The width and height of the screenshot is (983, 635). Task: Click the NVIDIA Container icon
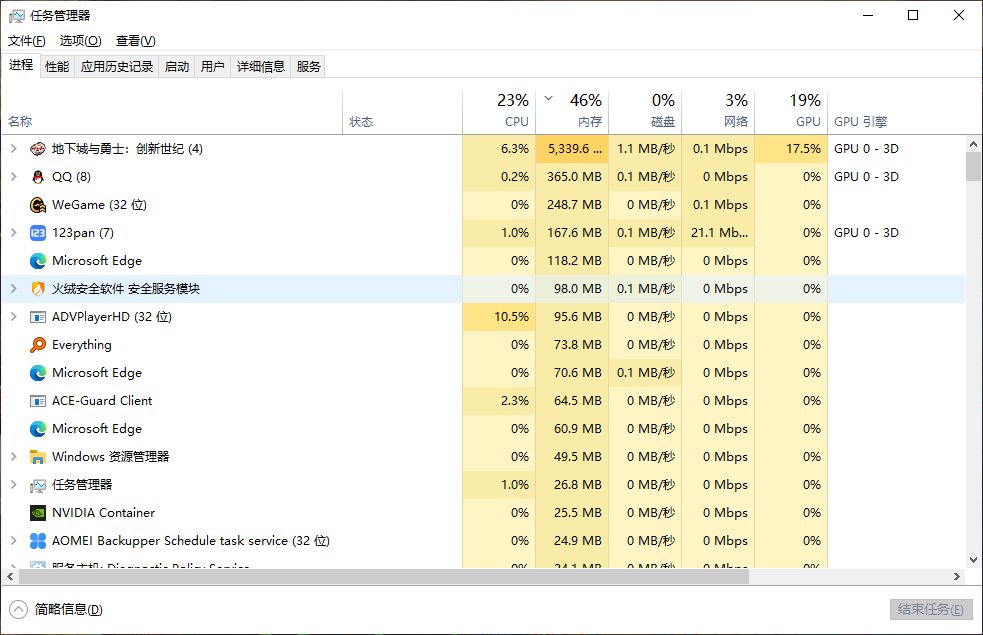[x=38, y=513]
